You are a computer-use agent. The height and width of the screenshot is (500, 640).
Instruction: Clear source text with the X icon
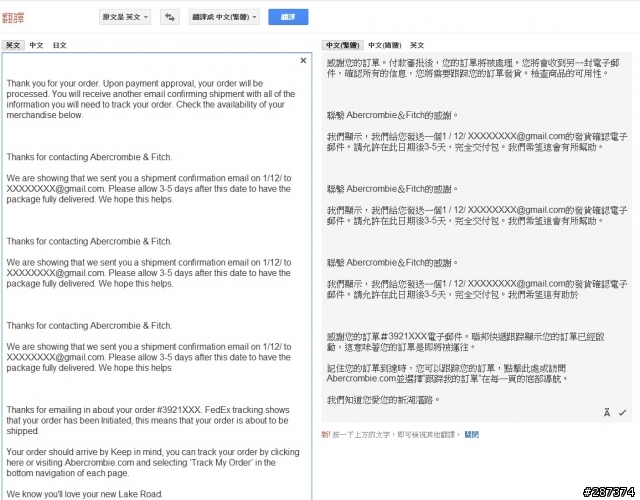click(303, 60)
